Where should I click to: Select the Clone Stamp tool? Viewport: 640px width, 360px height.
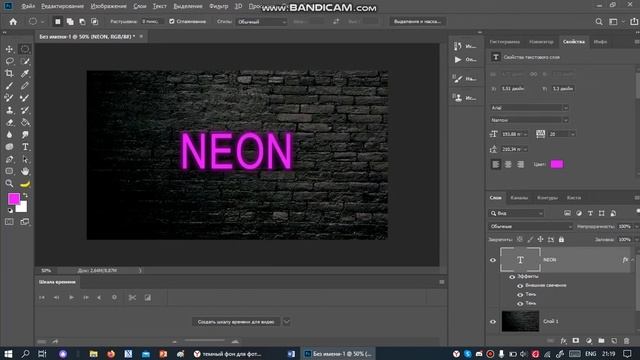(9, 110)
